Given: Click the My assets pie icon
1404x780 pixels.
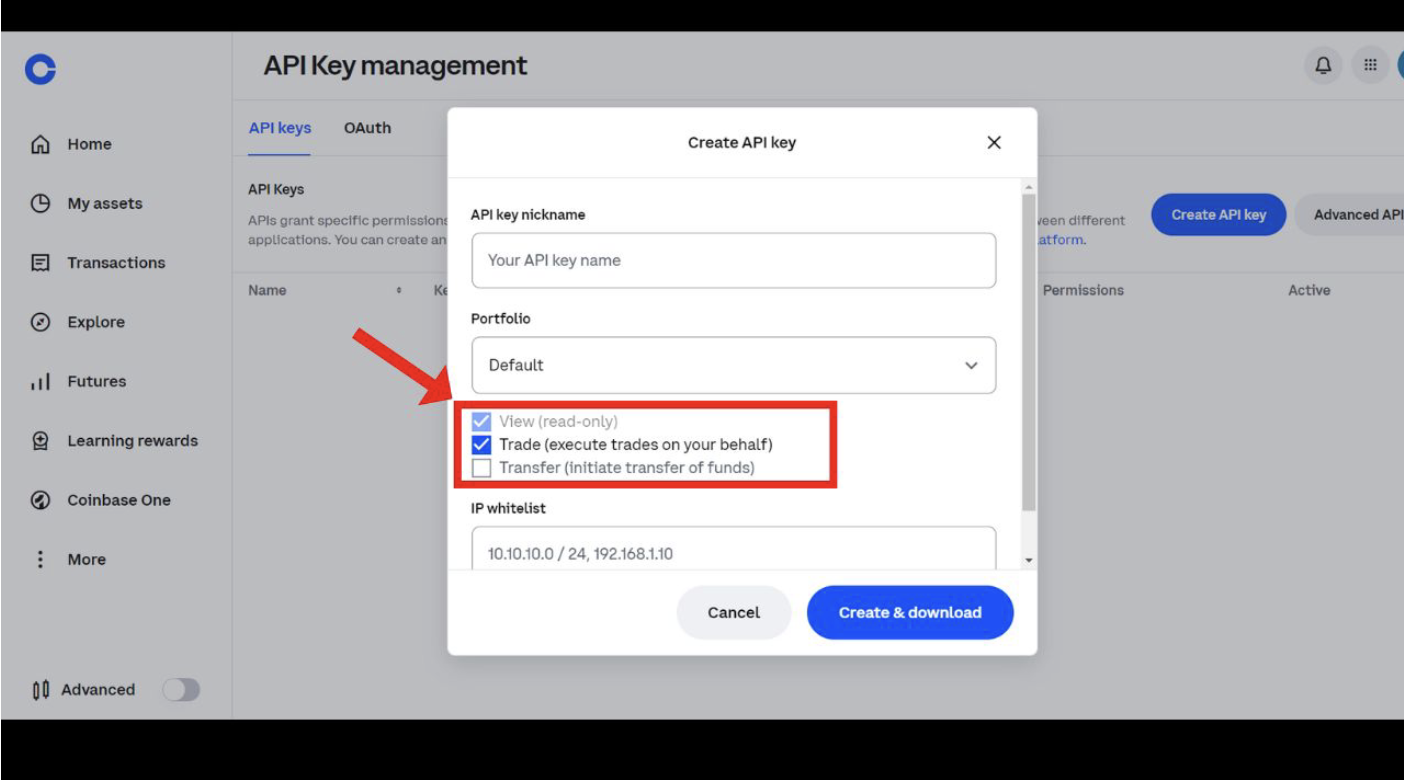Looking at the screenshot, I should click(x=41, y=203).
